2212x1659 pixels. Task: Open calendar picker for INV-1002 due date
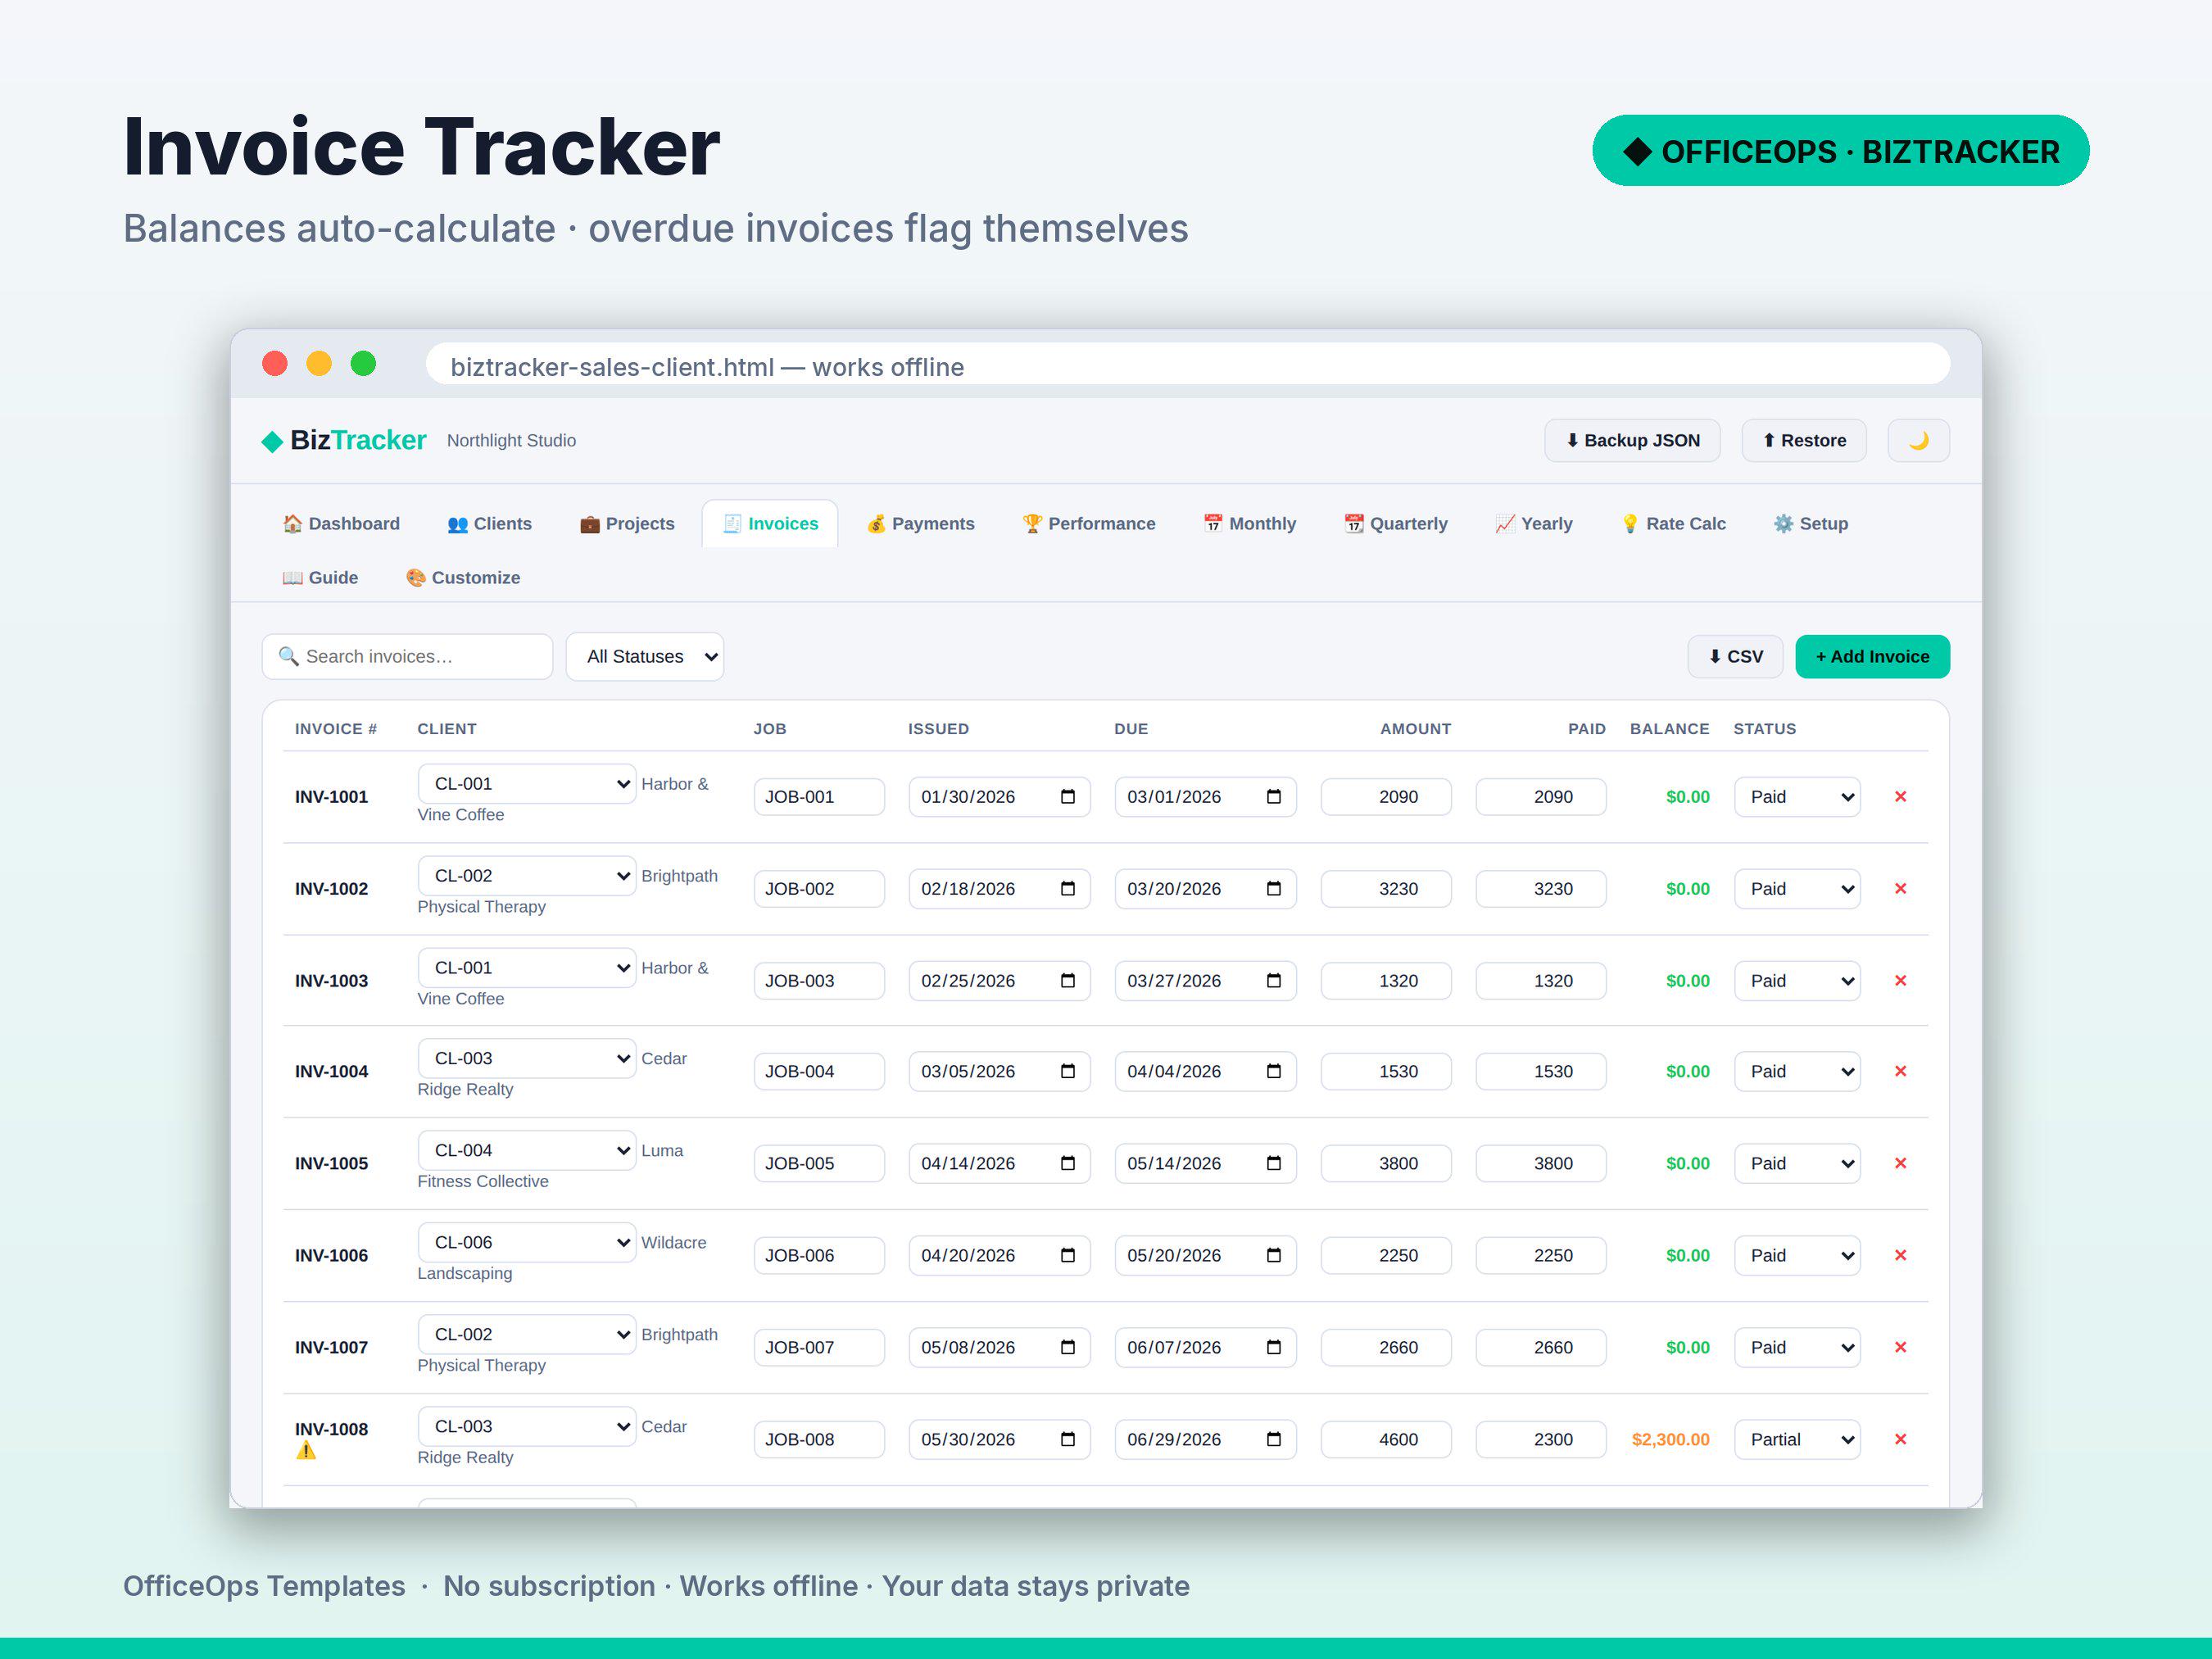pyautogui.click(x=1274, y=889)
